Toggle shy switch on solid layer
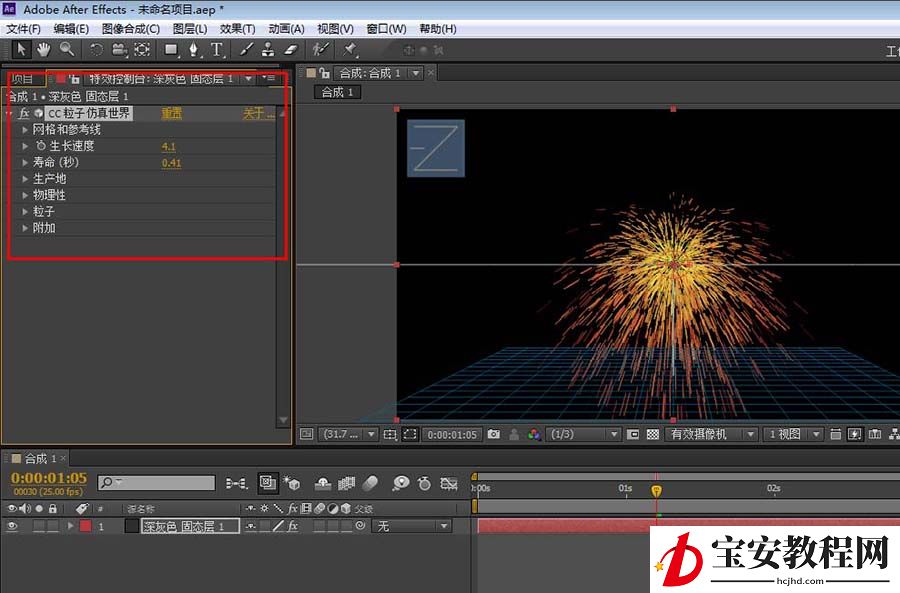The height and width of the screenshot is (593, 900). click(x=250, y=526)
